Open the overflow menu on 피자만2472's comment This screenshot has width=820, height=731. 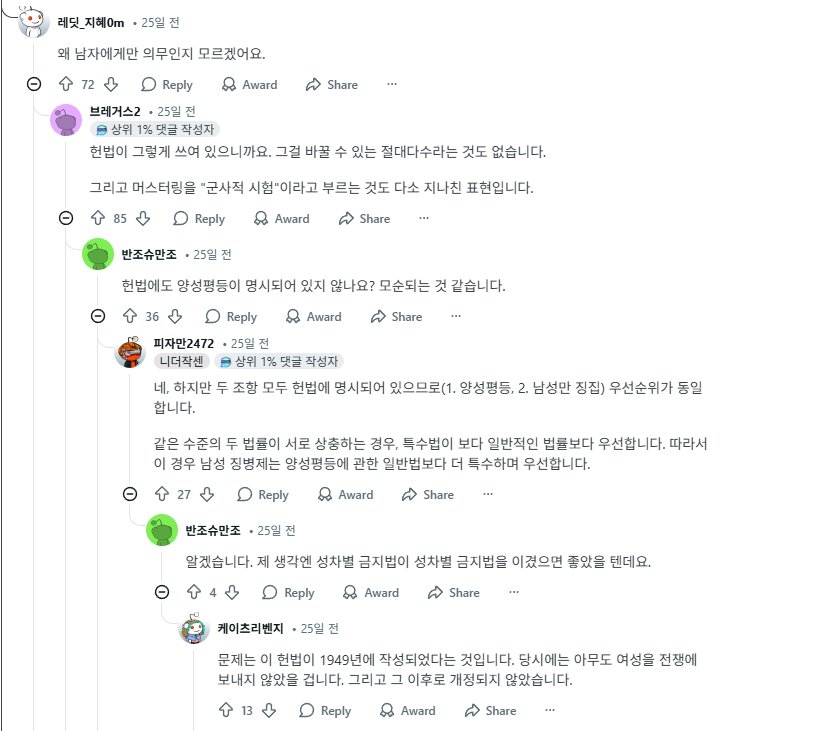pyautogui.click(x=487, y=495)
